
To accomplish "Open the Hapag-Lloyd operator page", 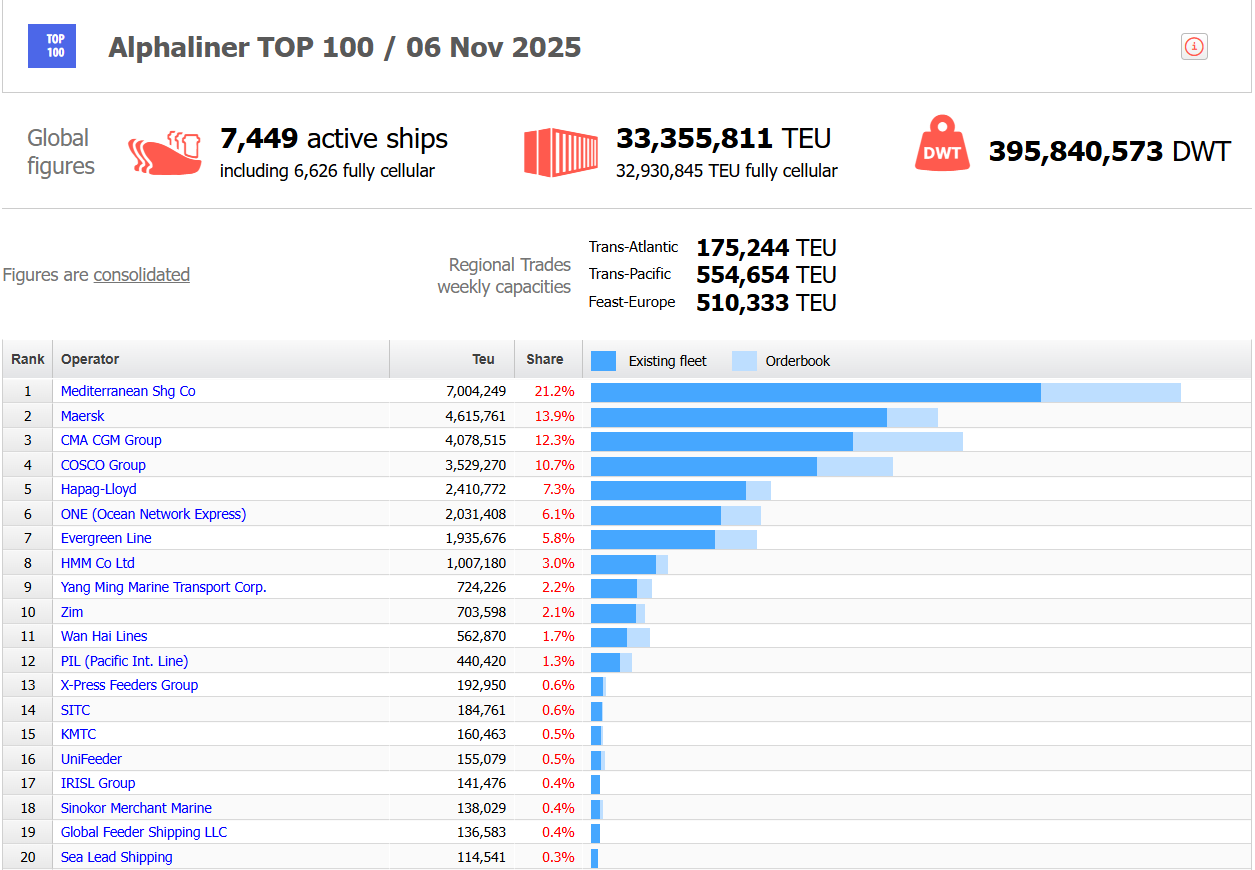I will (98, 489).
